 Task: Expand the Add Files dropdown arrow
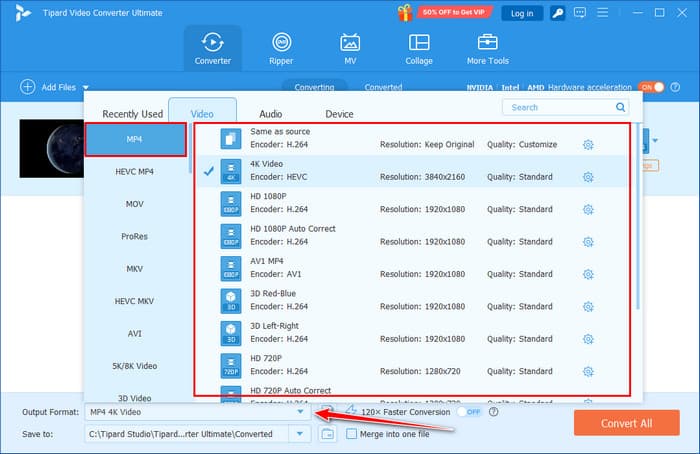86,87
